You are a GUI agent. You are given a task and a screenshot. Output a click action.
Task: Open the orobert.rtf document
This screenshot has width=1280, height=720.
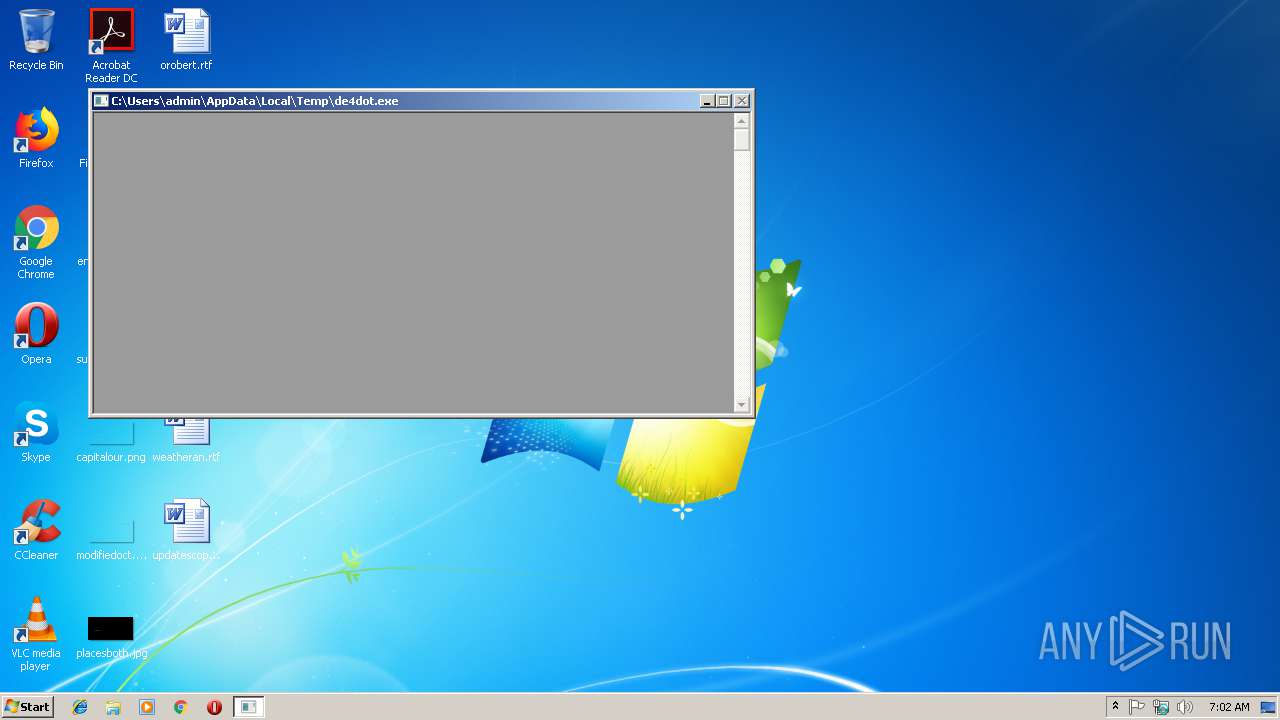pos(186,40)
